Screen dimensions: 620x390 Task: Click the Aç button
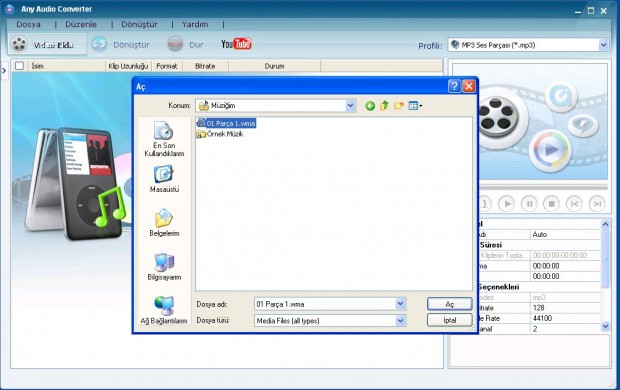450,304
